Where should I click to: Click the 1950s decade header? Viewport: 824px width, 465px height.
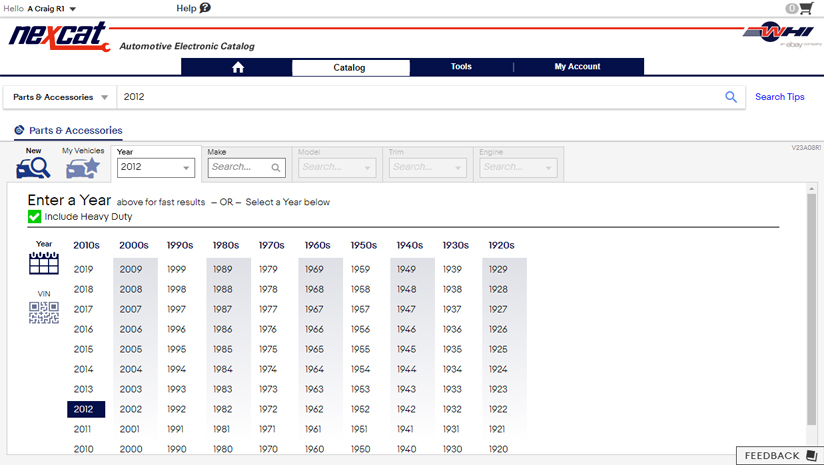click(x=364, y=245)
